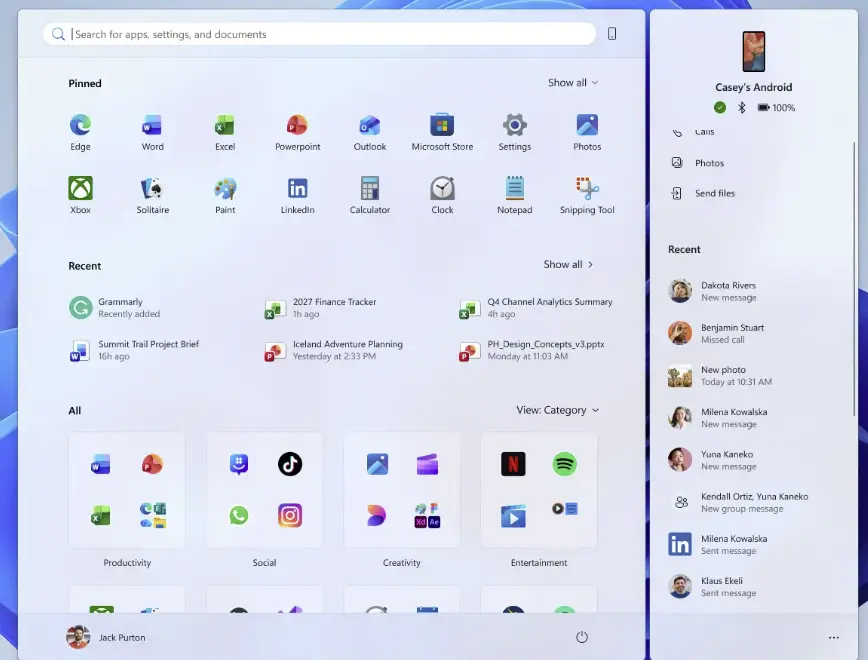
Task: Click the search apps, settings, and documents field
Action: tap(319, 34)
